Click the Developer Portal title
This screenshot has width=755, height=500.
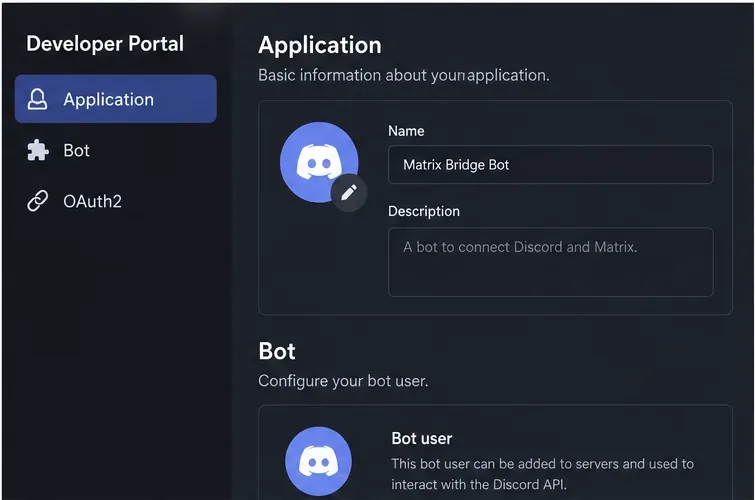click(105, 43)
